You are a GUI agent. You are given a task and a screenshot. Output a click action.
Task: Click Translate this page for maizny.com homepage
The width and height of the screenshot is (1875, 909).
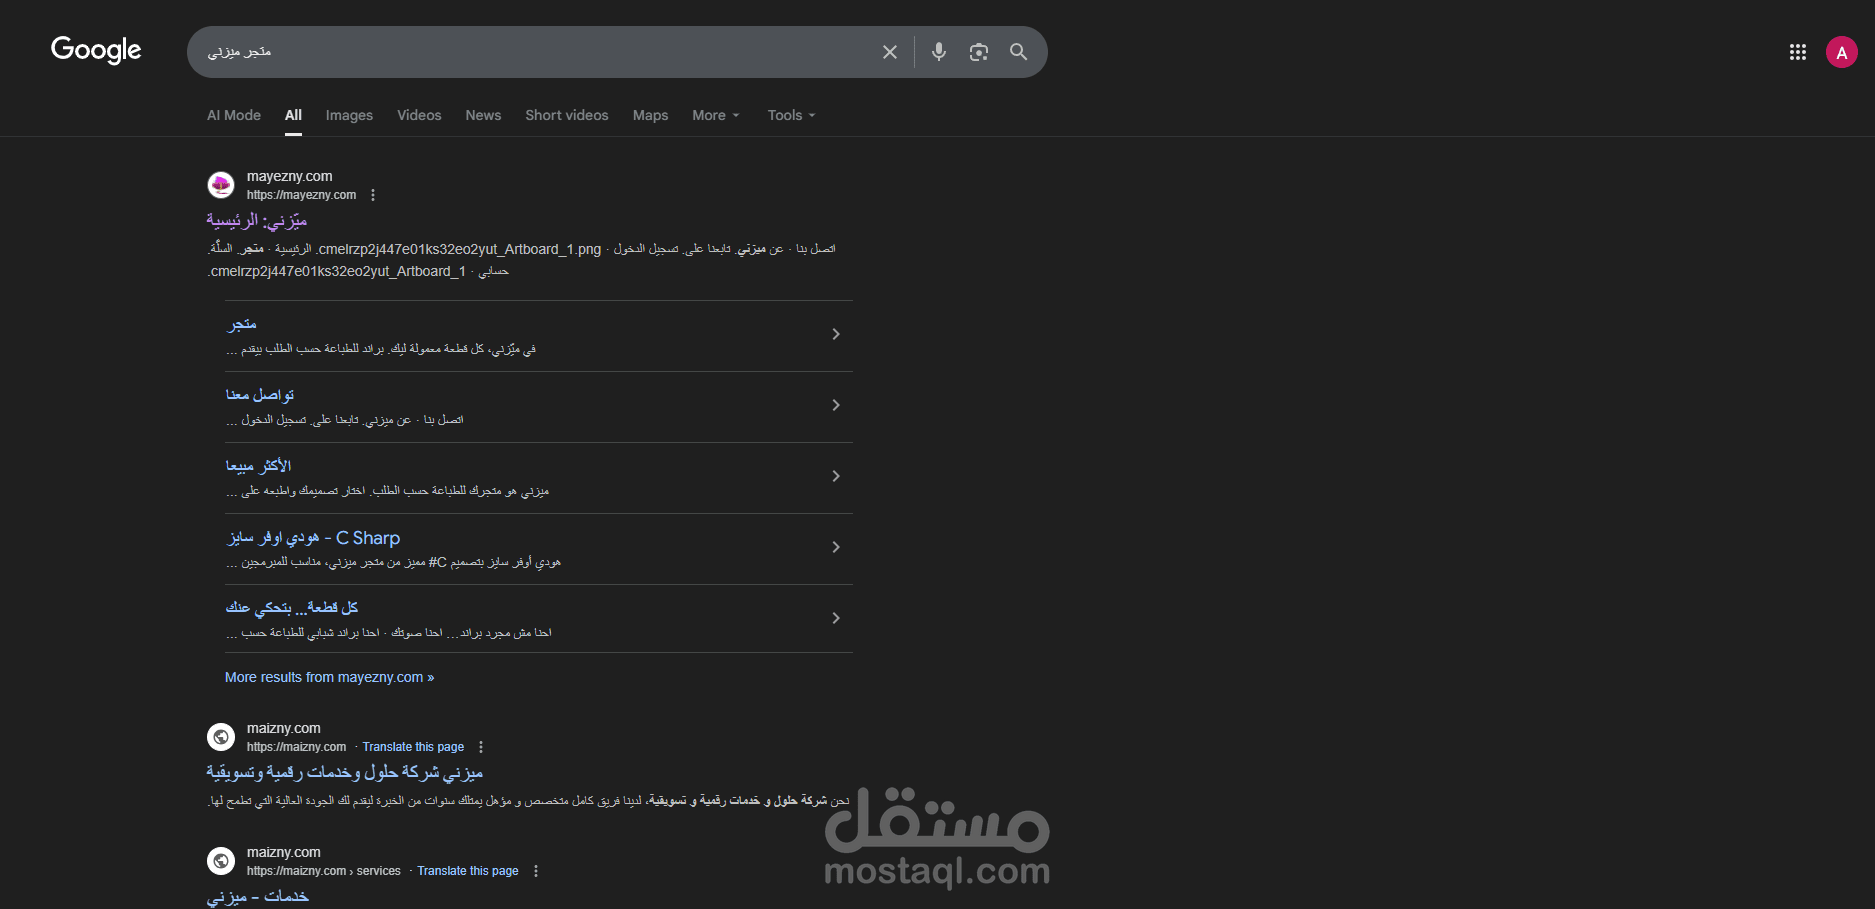[413, 747]
